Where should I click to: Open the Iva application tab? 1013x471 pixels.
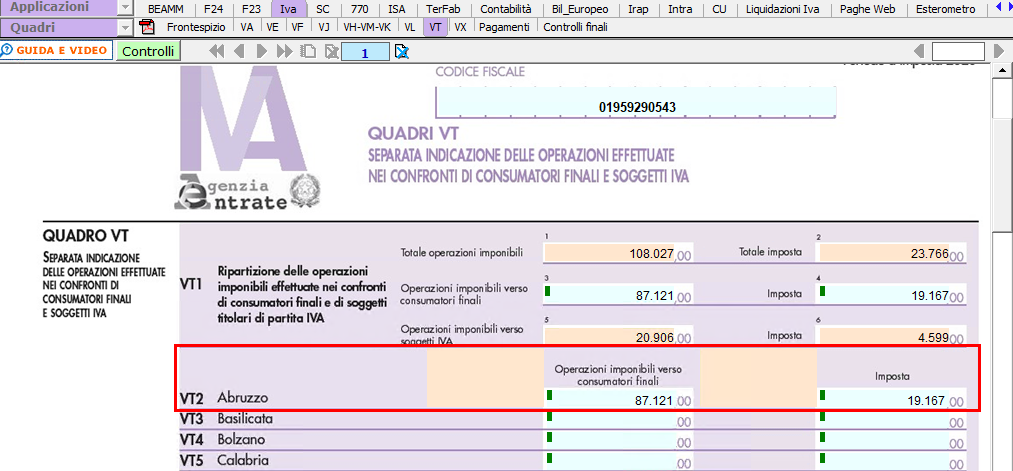[x=289, y=9]
